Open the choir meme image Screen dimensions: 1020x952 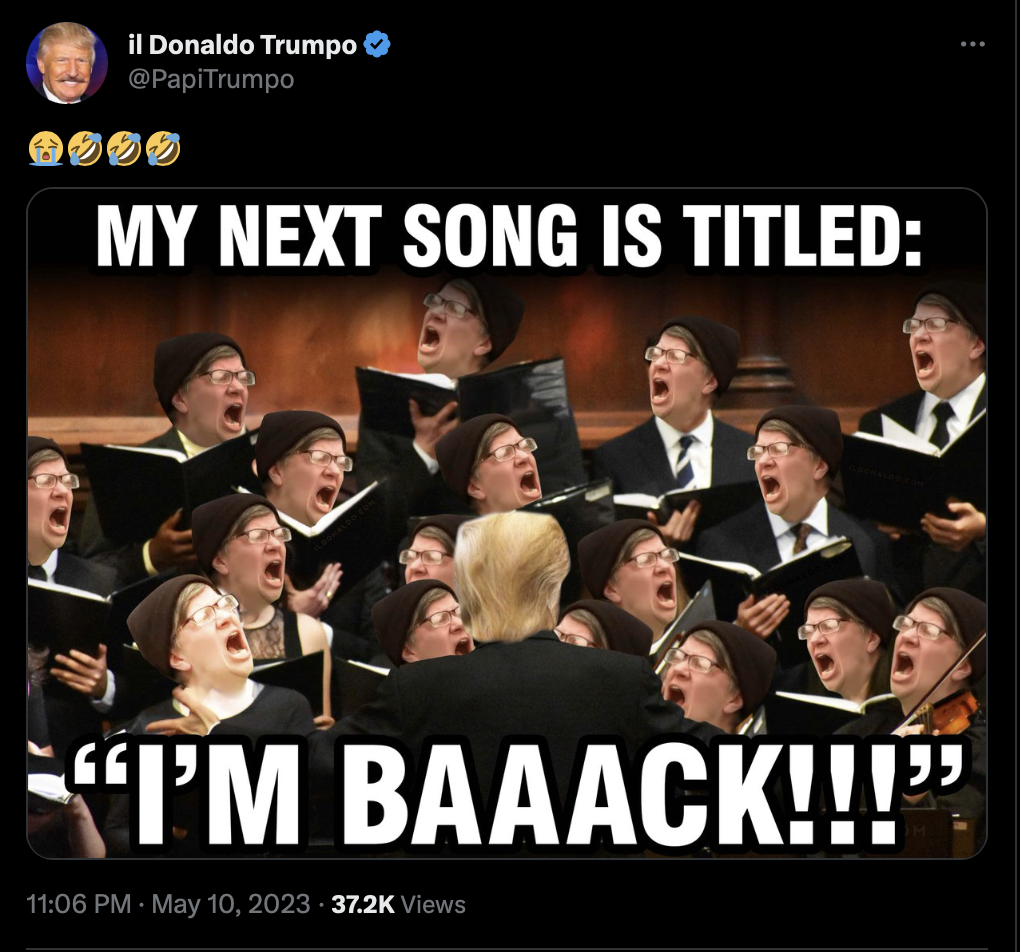click(507, 523)
